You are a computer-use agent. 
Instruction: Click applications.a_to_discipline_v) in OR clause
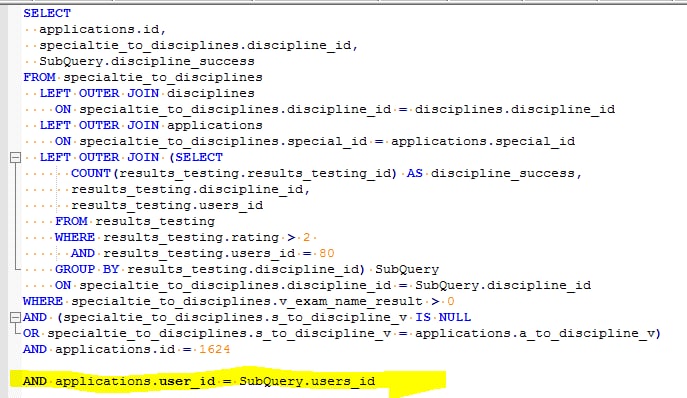click(538, 333)
